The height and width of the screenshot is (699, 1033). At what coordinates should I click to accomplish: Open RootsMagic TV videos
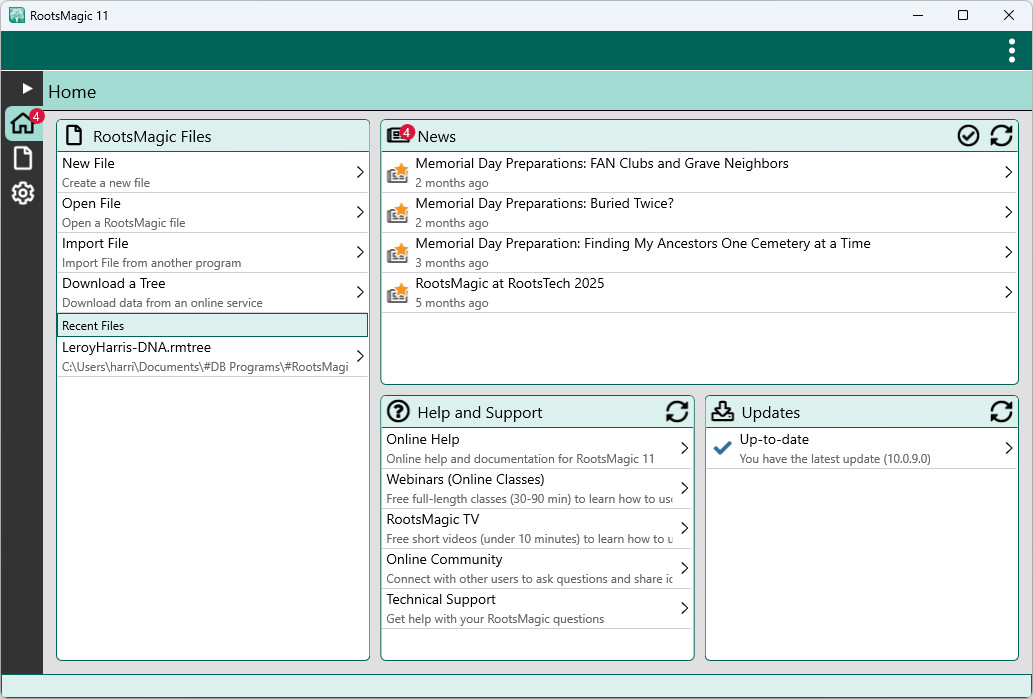[x=537, y=528]
